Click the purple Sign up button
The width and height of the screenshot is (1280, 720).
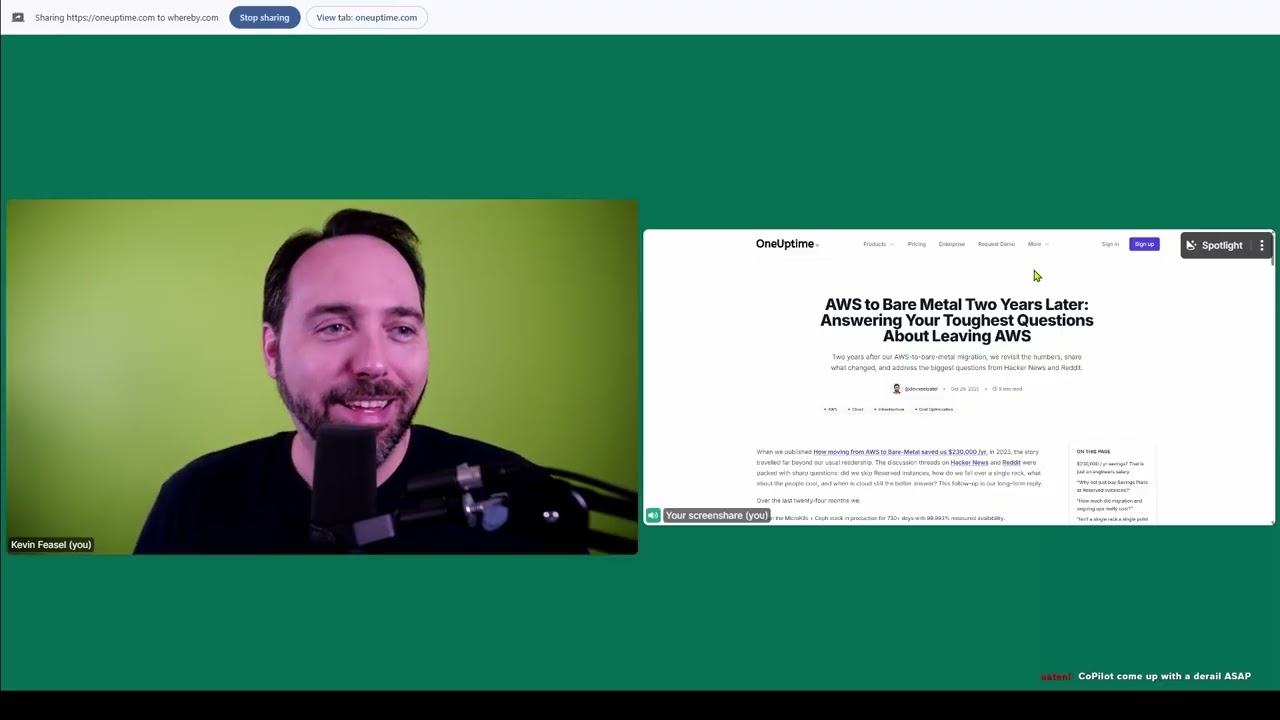click(1144, 244)
